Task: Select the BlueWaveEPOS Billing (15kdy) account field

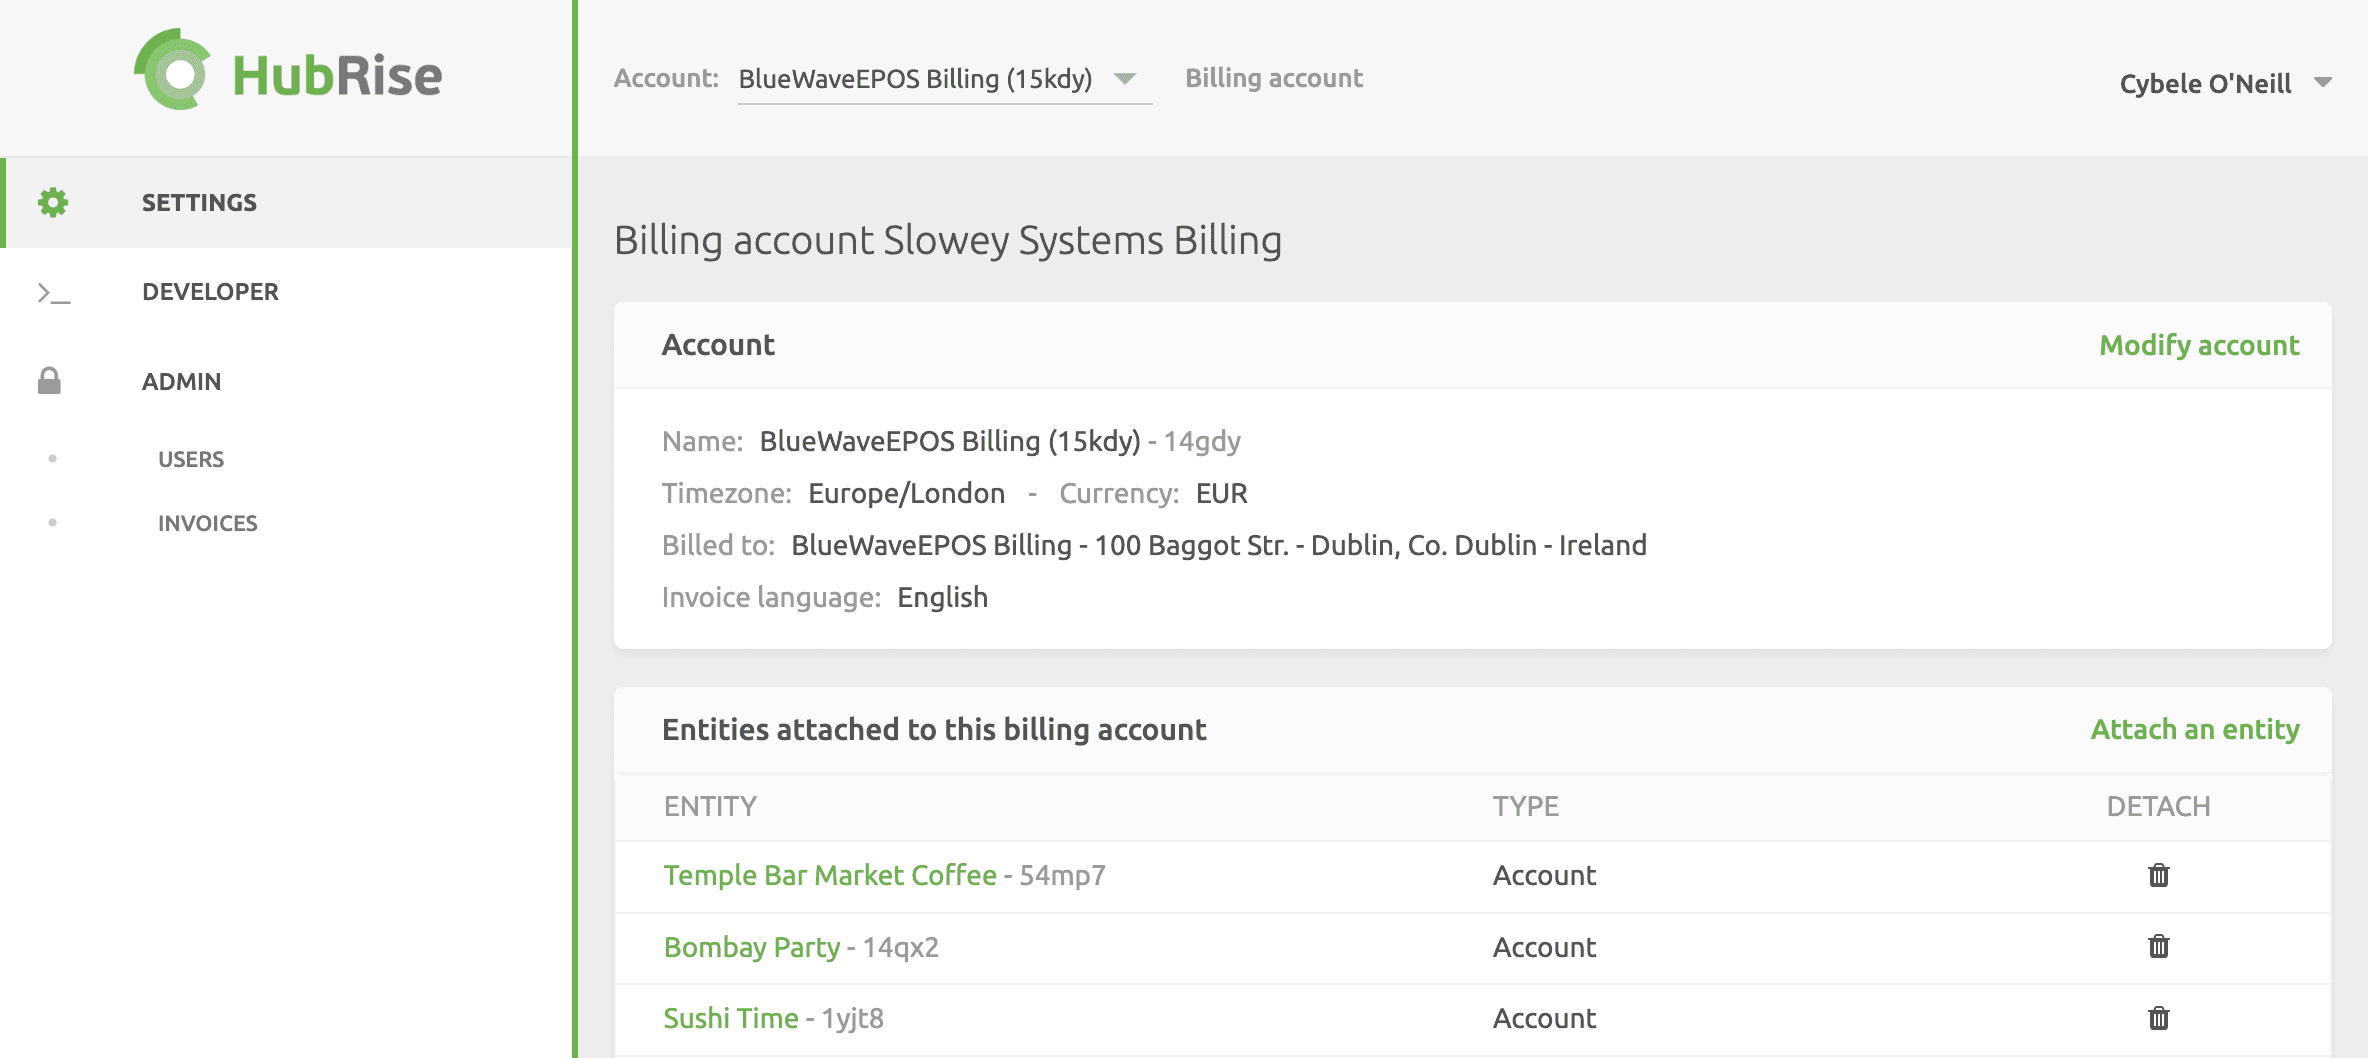Action: click(944, 79)
